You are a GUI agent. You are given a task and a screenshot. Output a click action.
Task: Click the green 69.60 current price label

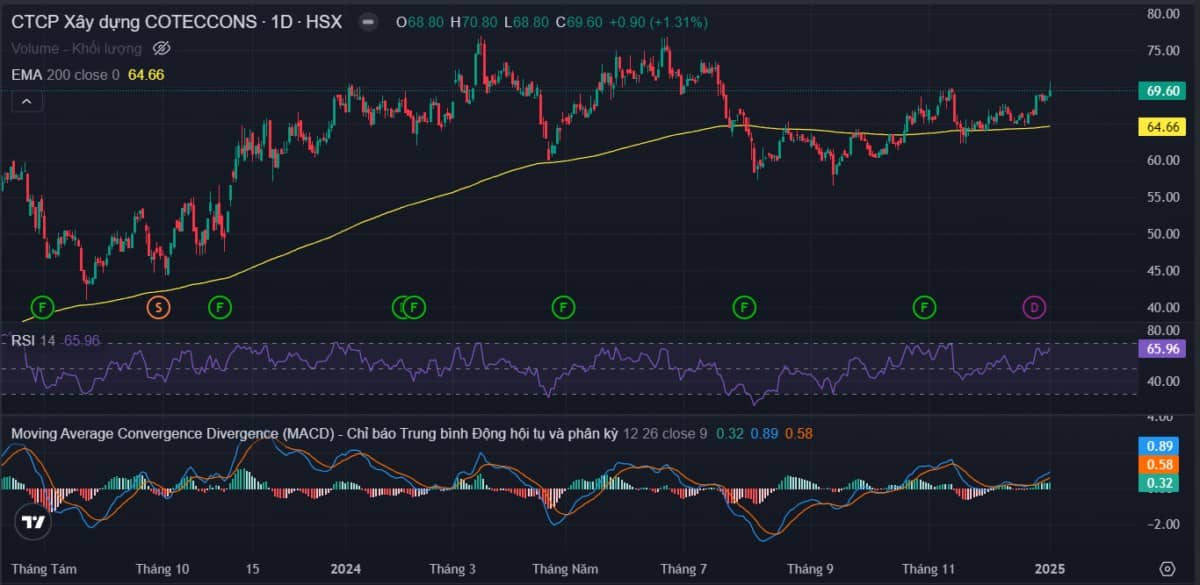click(1162, 91)
